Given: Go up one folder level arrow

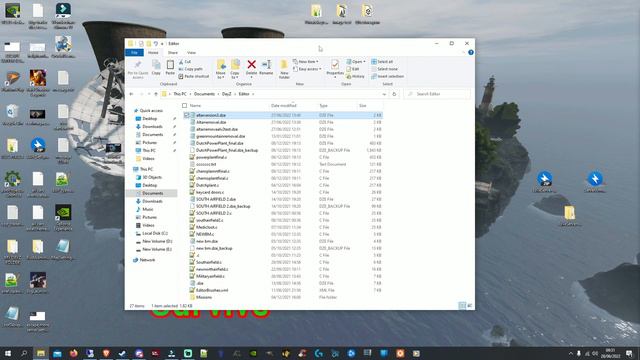Looking at the screenshot, I should click(x=156, y=94).
